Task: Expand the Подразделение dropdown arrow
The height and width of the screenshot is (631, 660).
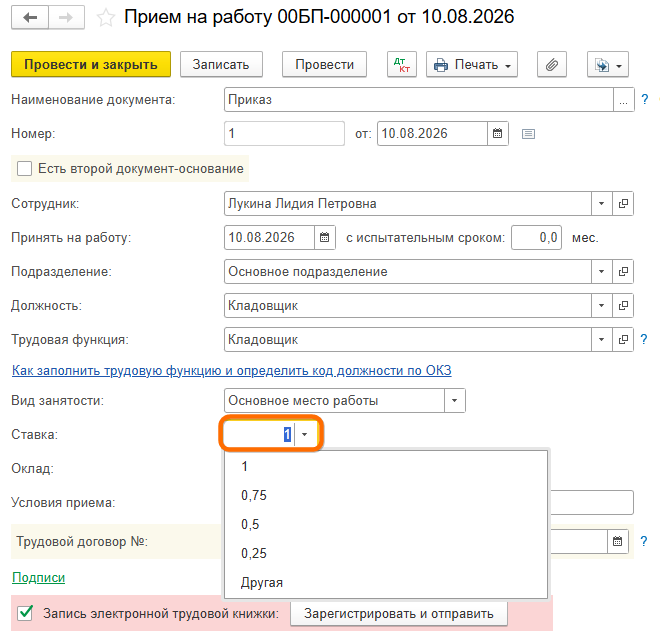Action: tap(601, 272)
